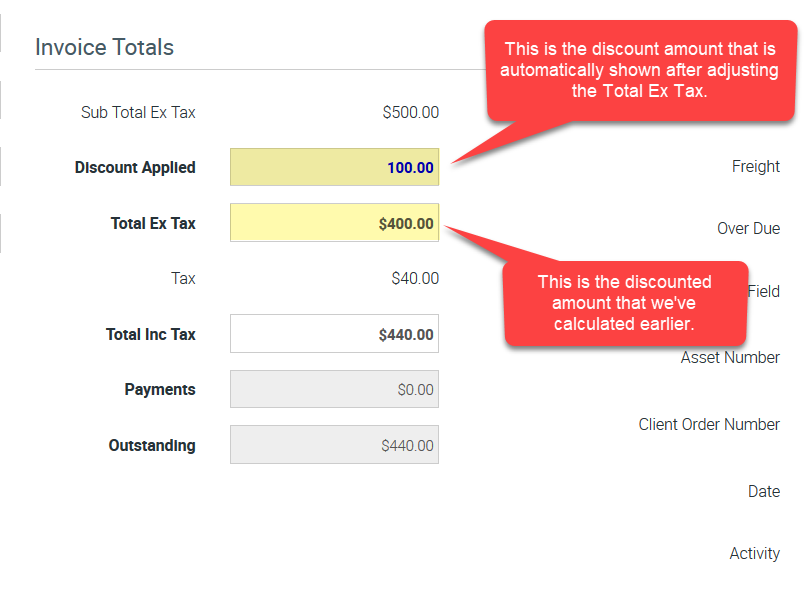
Task: Click the red callout about discounted amount
Action: [625, 303]
